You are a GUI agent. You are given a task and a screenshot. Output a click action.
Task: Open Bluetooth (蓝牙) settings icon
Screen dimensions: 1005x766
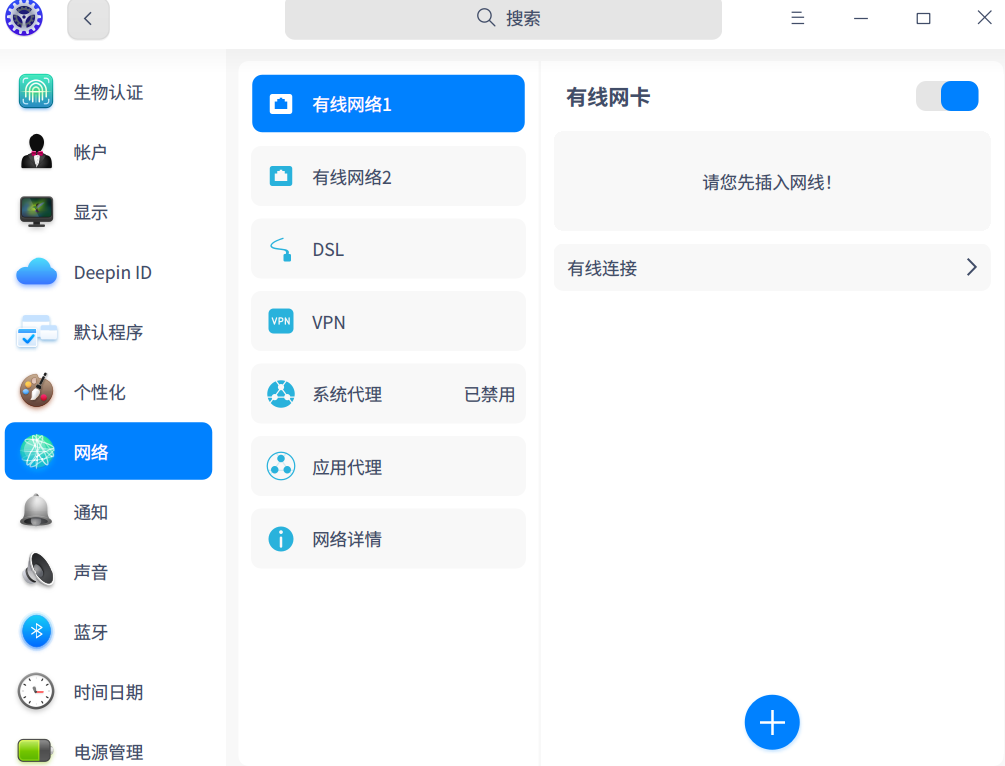tap(36, 631)
